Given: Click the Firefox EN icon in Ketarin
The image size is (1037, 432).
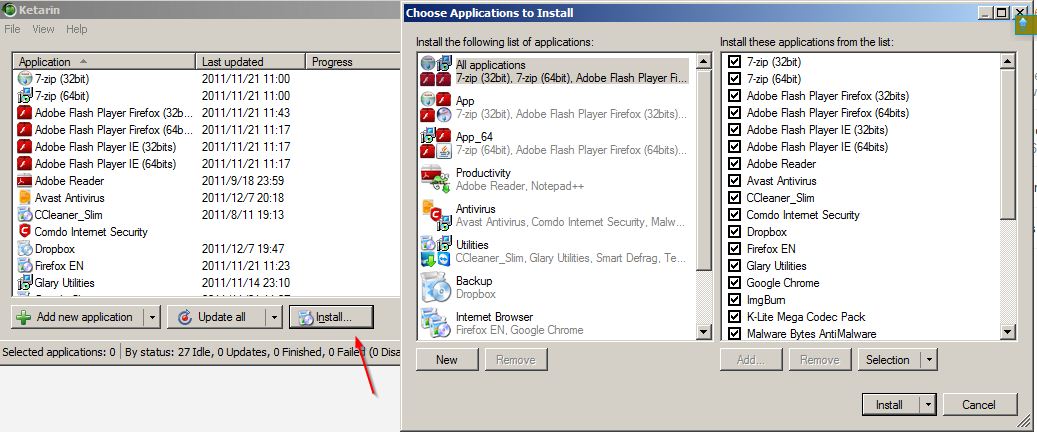Looking at the screenshot, I should (24, 266).
